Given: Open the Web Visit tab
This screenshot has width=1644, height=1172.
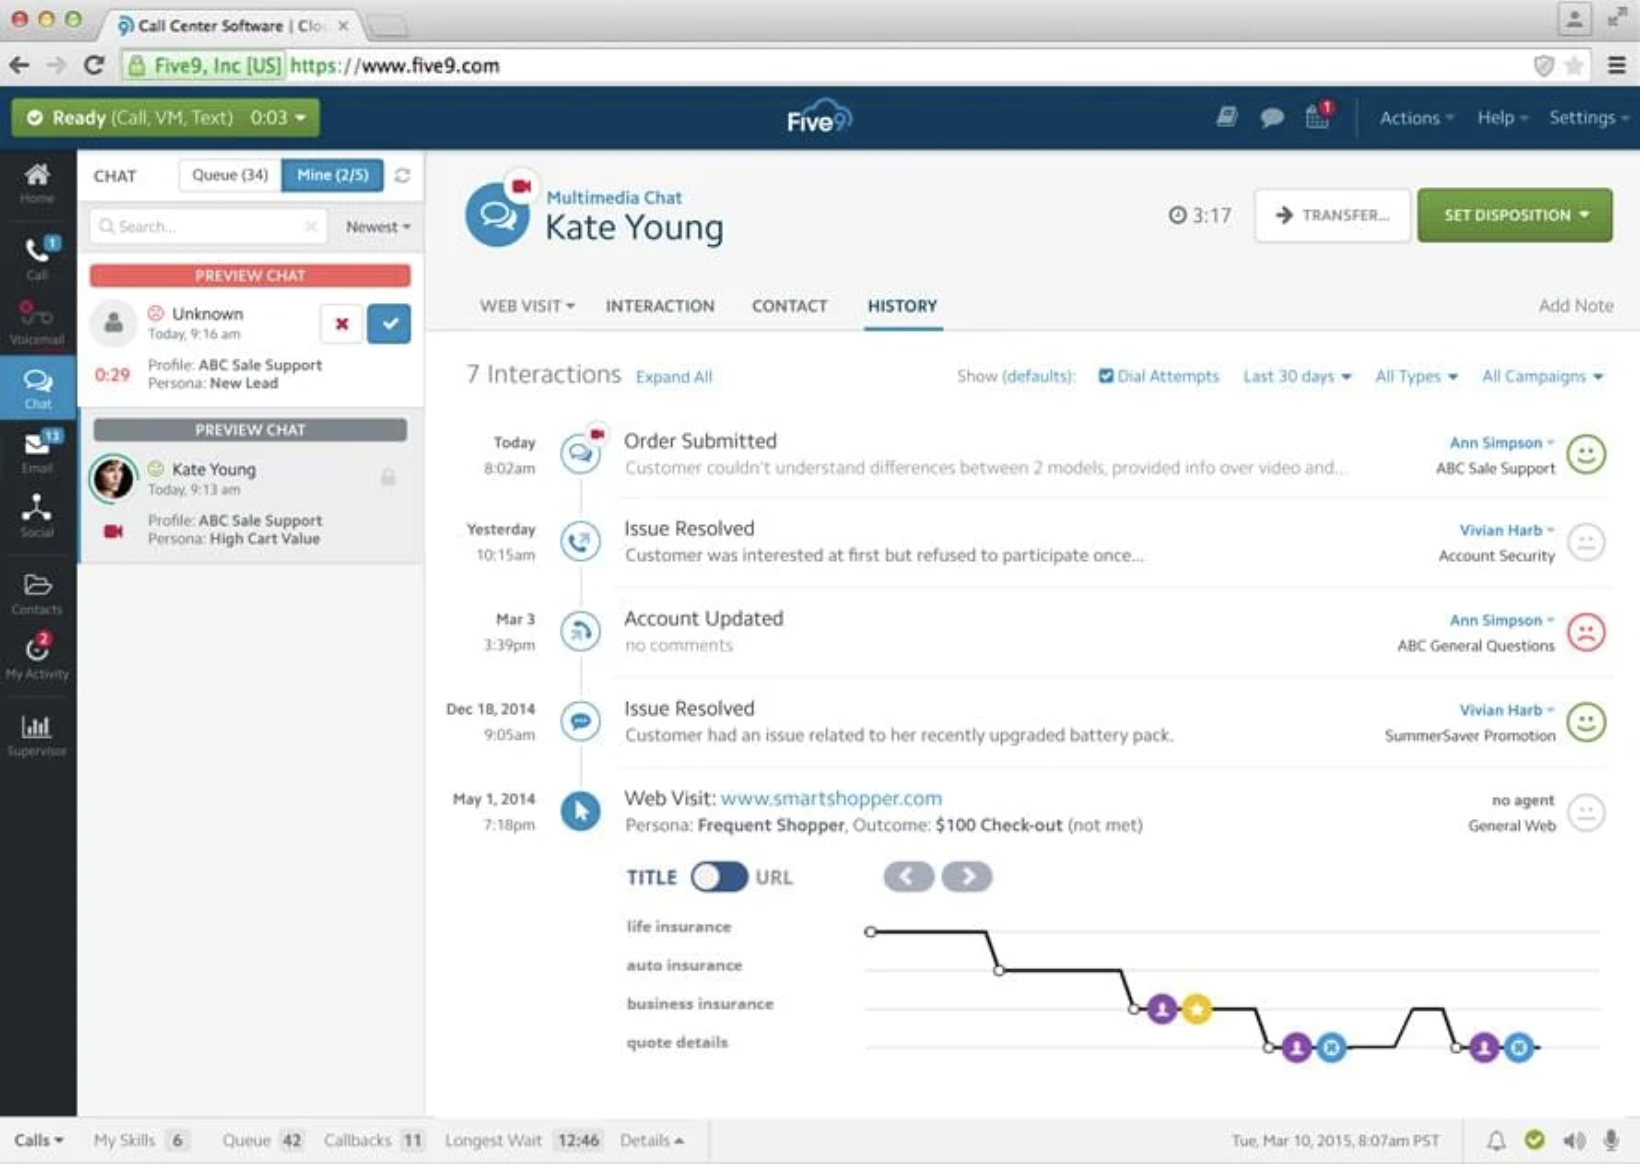Looking at the screenshot, I should coord(527,307).
